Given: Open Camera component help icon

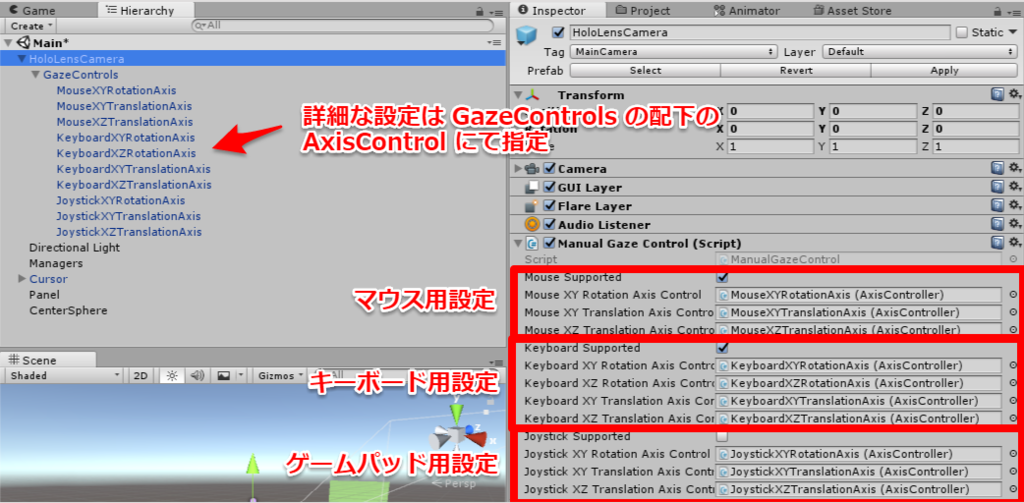Looking at the screenshot, I should (998, 169).
